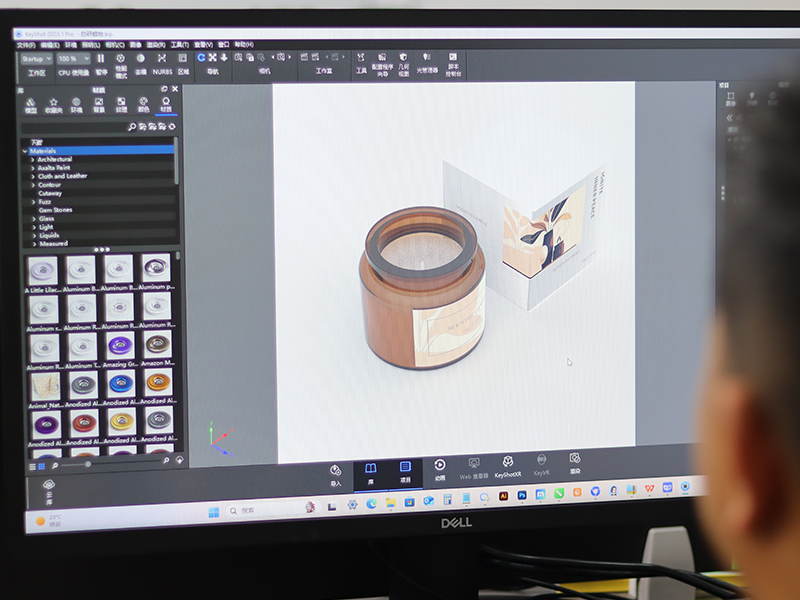
Task: Select the A Little Lilac material thumbnail
Action: (43, 270)
